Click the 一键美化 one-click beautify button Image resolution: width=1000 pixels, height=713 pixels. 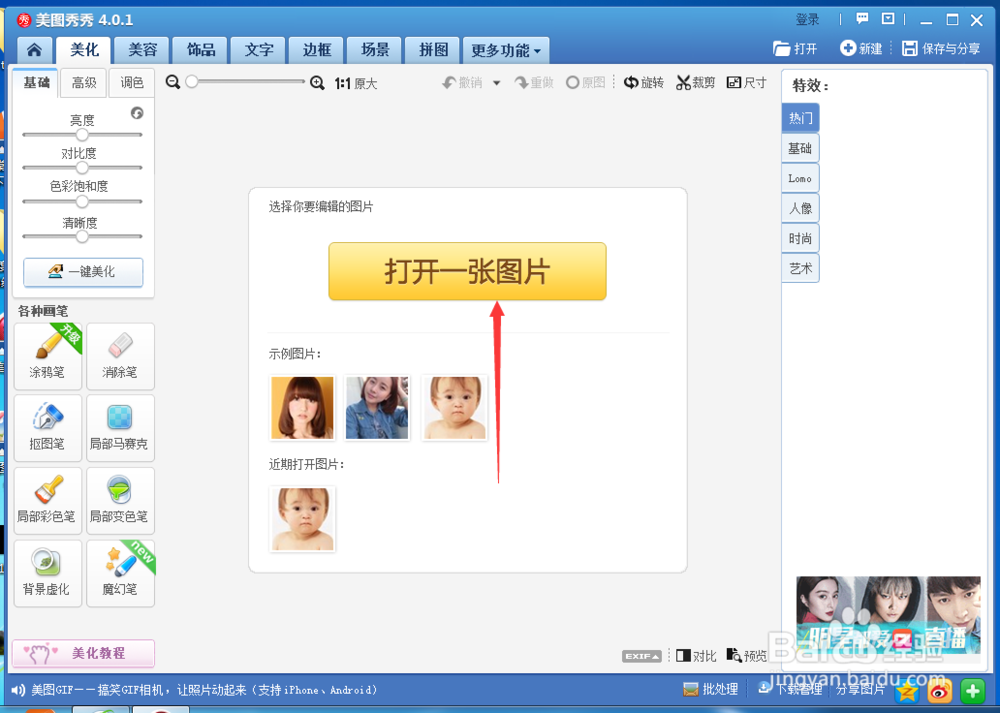(83, 272)
